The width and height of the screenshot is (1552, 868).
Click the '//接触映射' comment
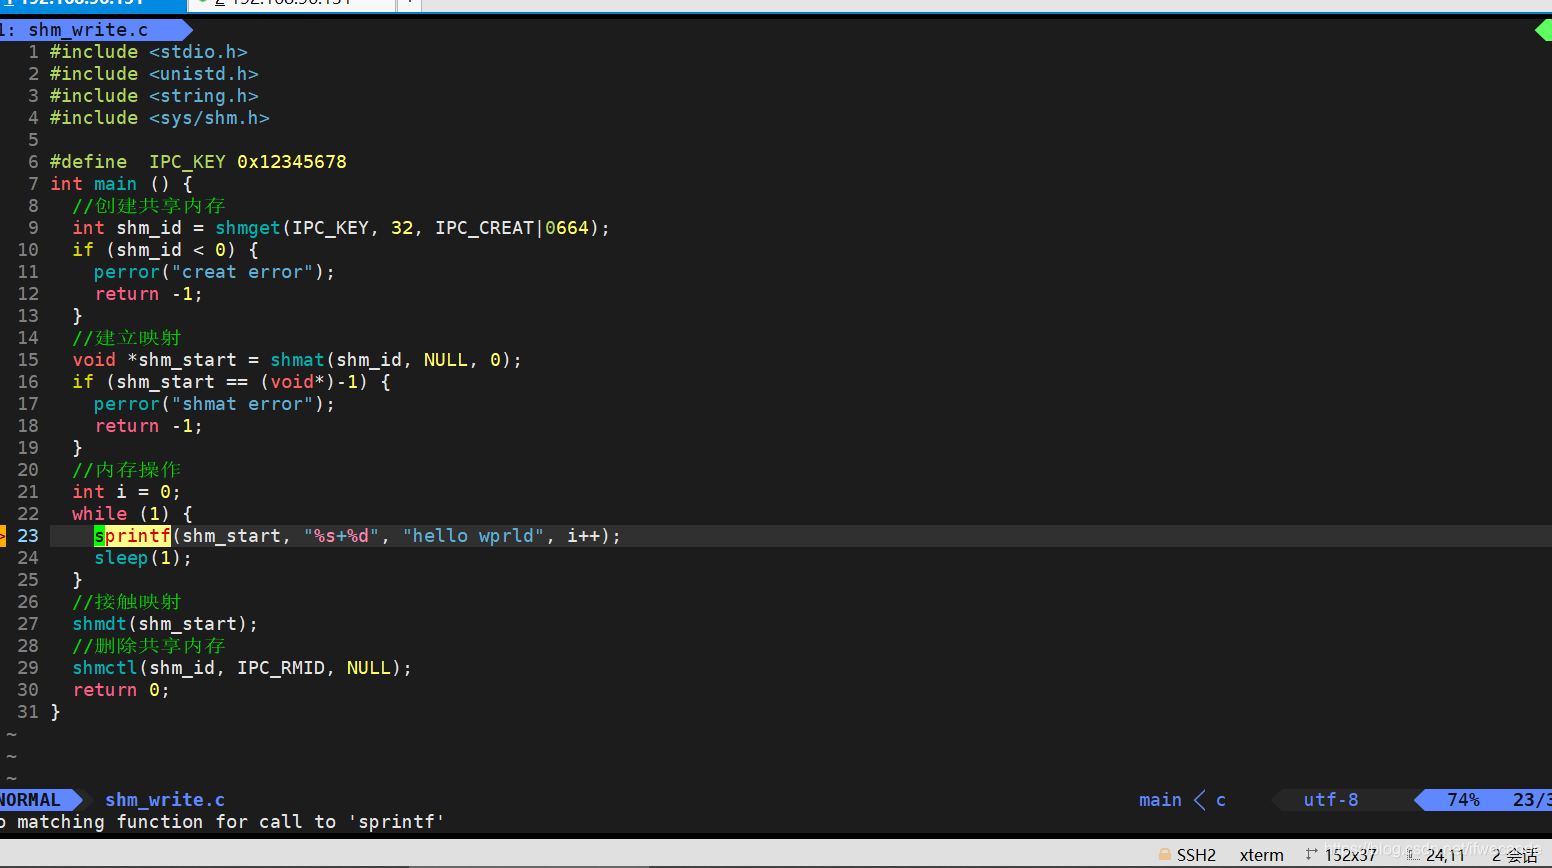coord(127,602)
